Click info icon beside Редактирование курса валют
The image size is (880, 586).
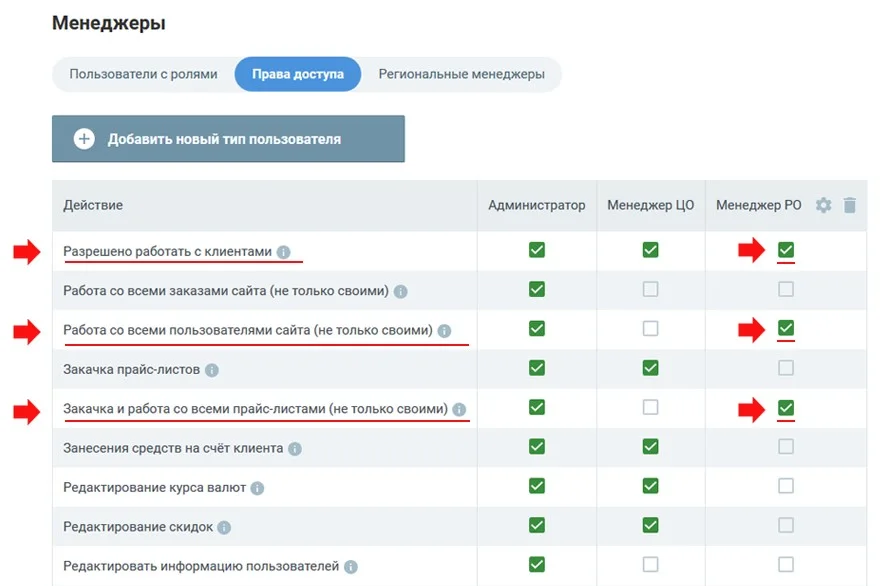coord(258,488)
